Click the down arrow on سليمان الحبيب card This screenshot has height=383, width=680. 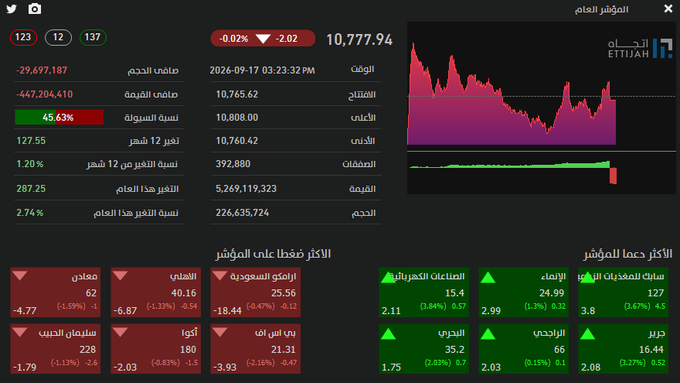click(20, 332)
